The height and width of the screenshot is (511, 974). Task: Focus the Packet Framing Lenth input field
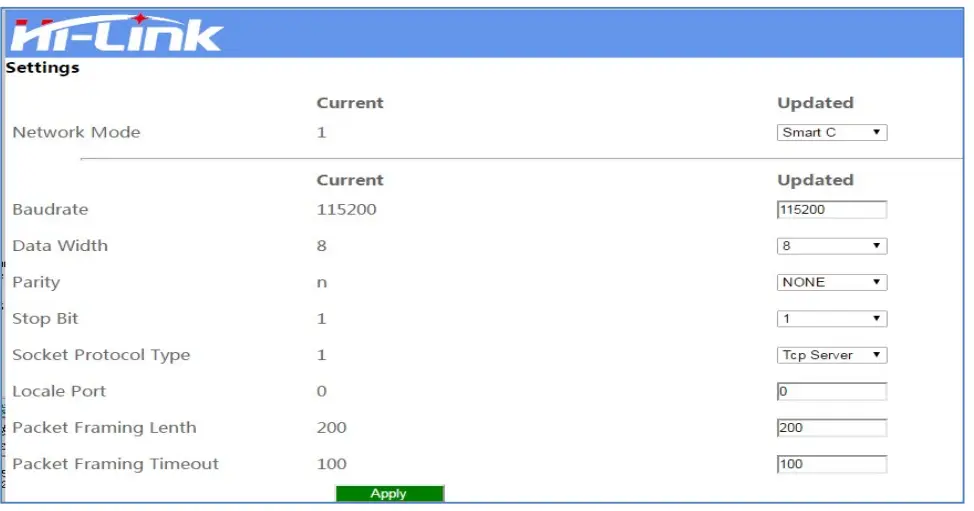pyautogui.click(x=832, y=428)
